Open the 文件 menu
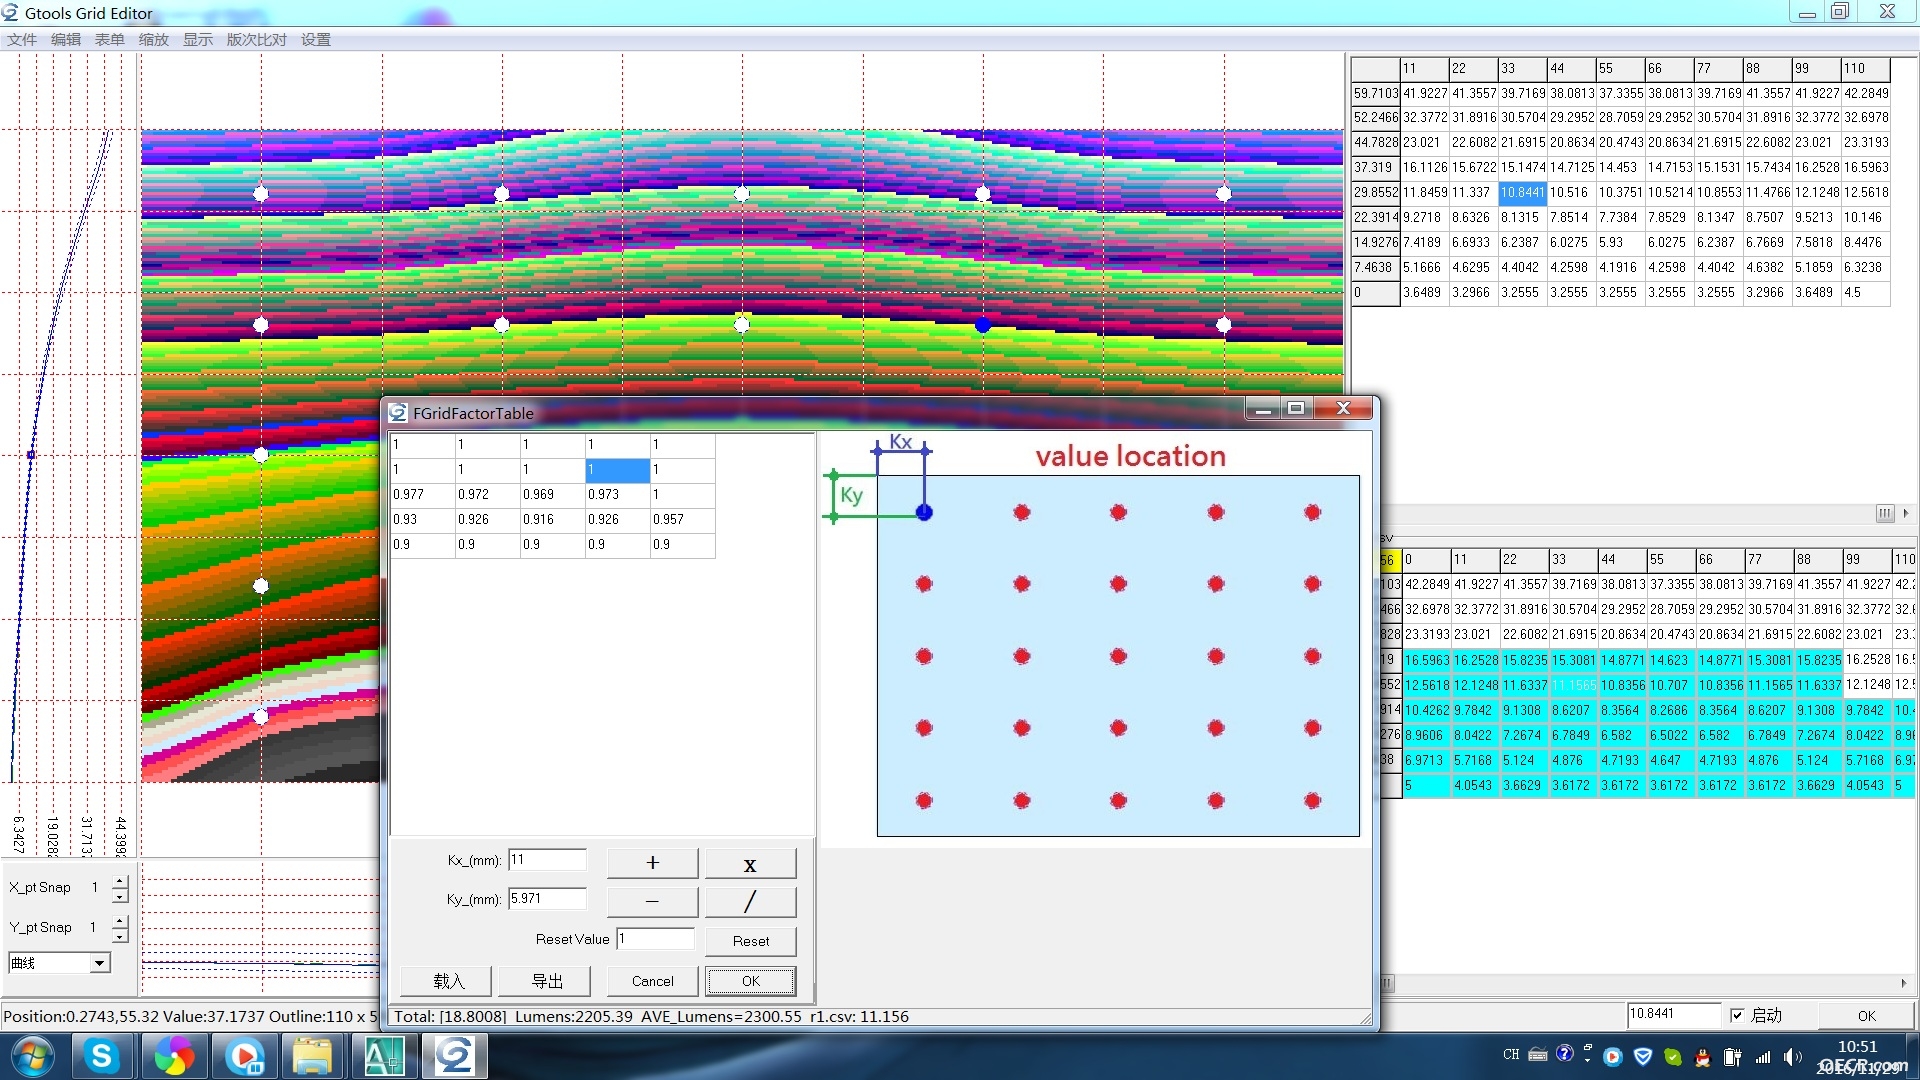The width and height of the screenshot is (1920, 1080). [x=22, y=40]
